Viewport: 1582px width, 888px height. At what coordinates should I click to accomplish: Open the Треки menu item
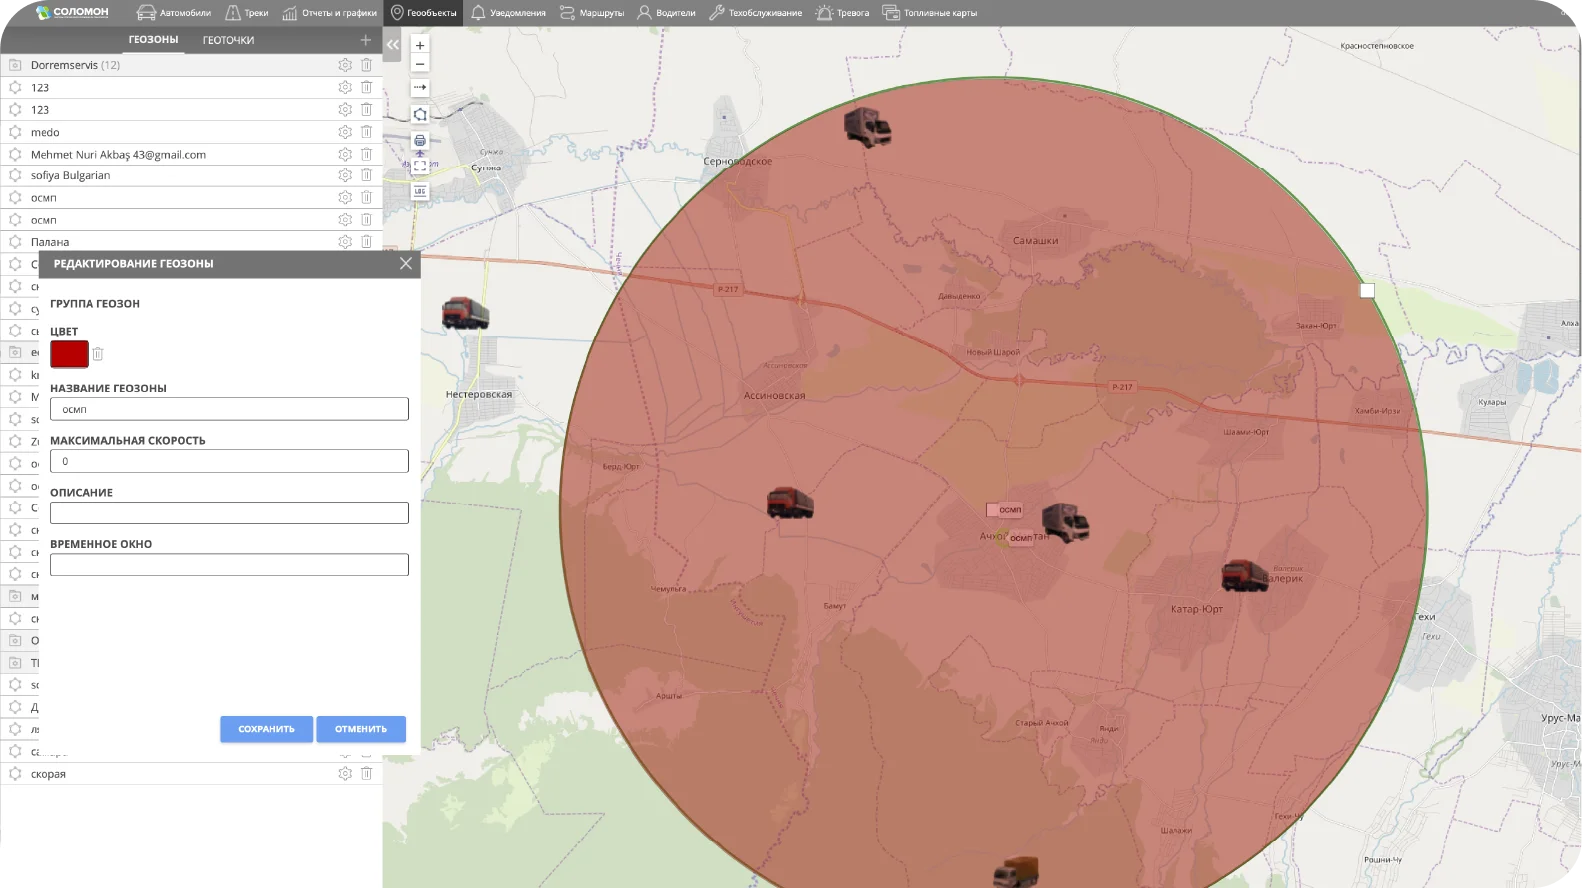(x=247, y=13)
